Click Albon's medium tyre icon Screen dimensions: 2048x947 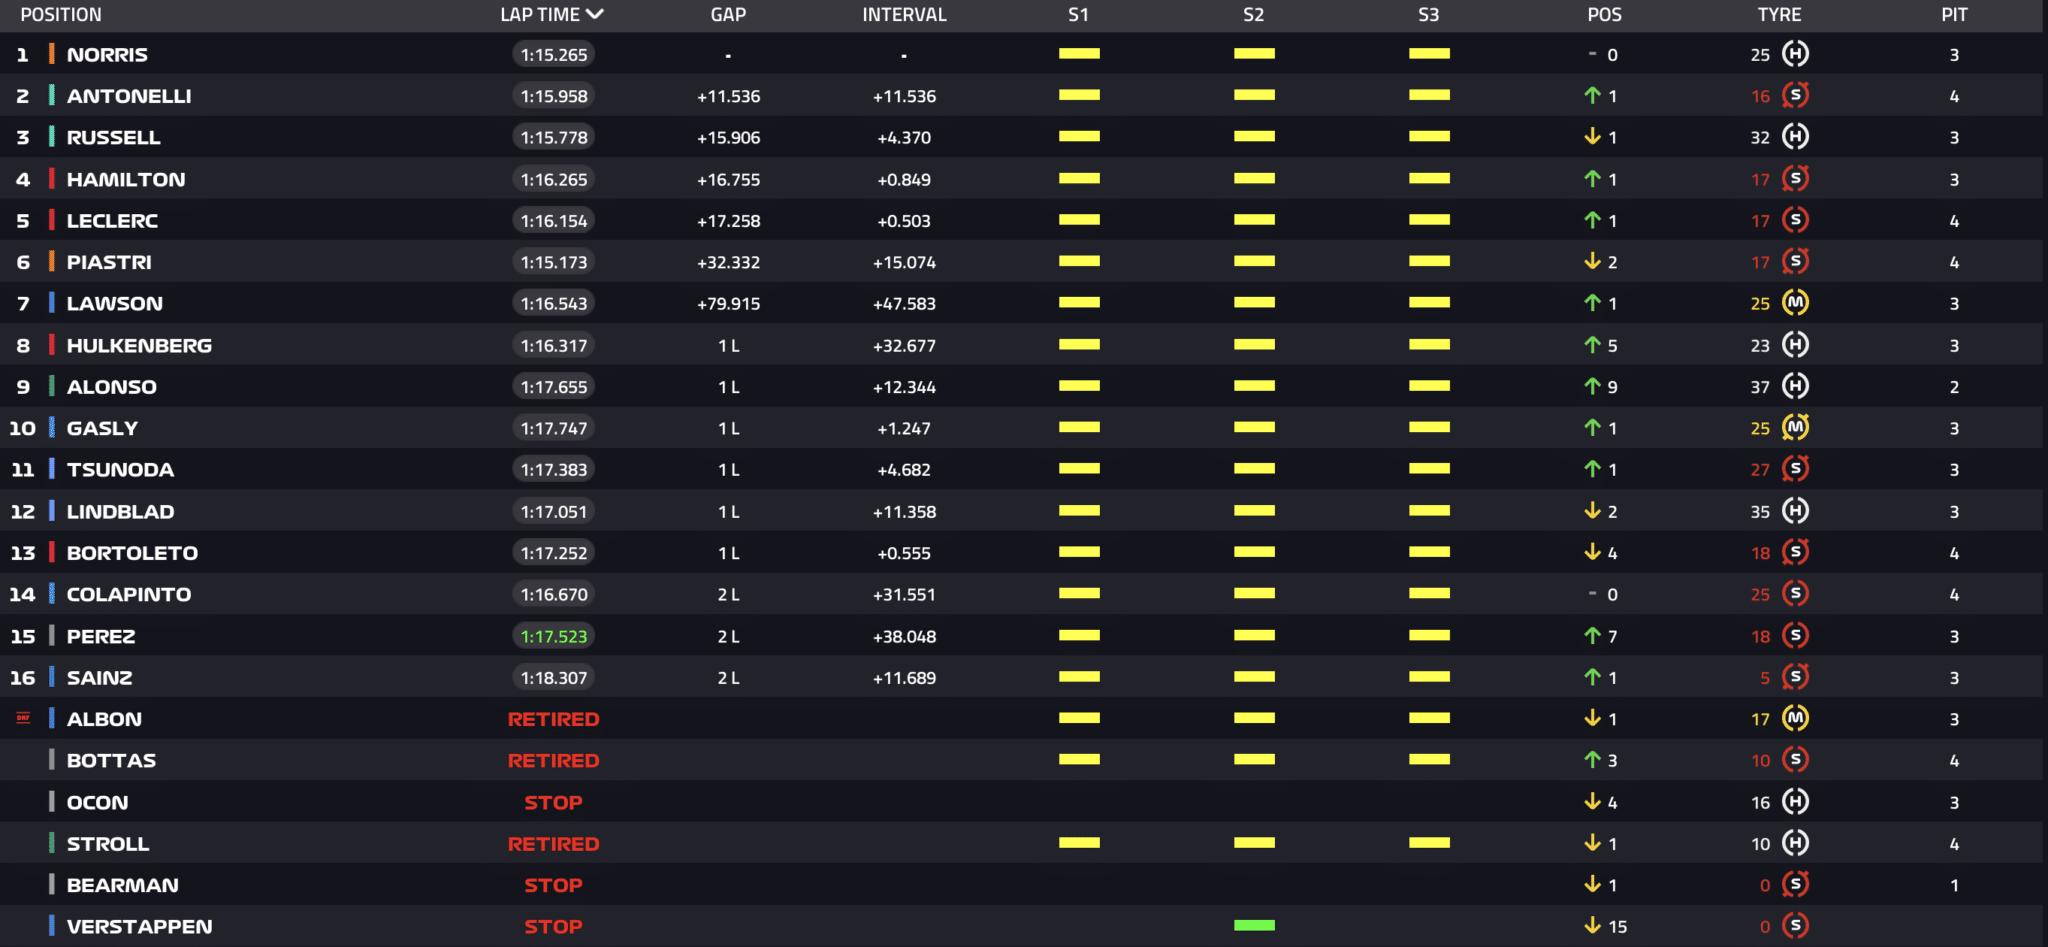click(1795, 719)
